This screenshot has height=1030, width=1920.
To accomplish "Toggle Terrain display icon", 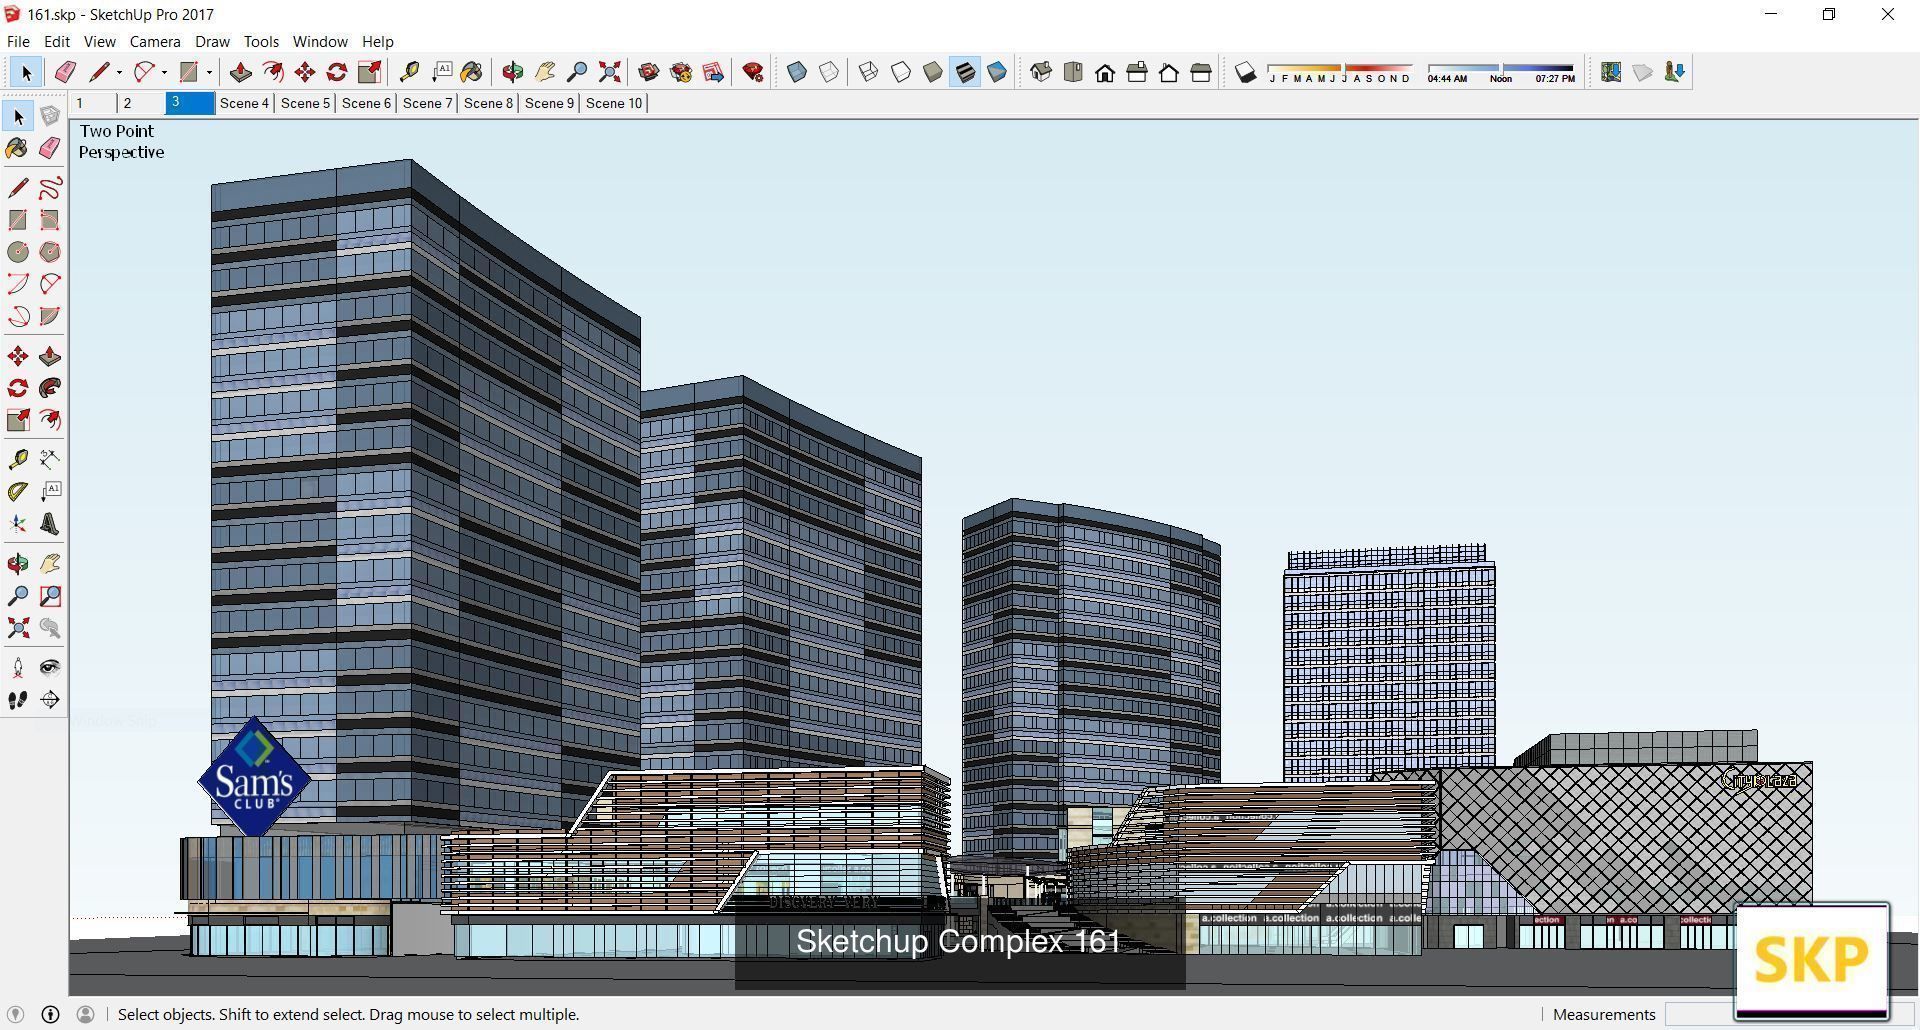I will tap(1643, 72).
